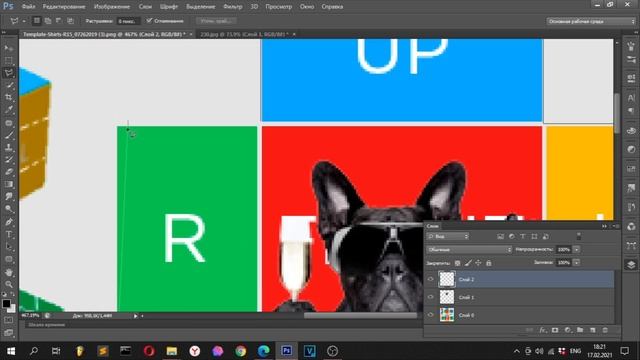Select the Smudge tool
This screenshot has height=360, width=640.
(x=9, y=196)
